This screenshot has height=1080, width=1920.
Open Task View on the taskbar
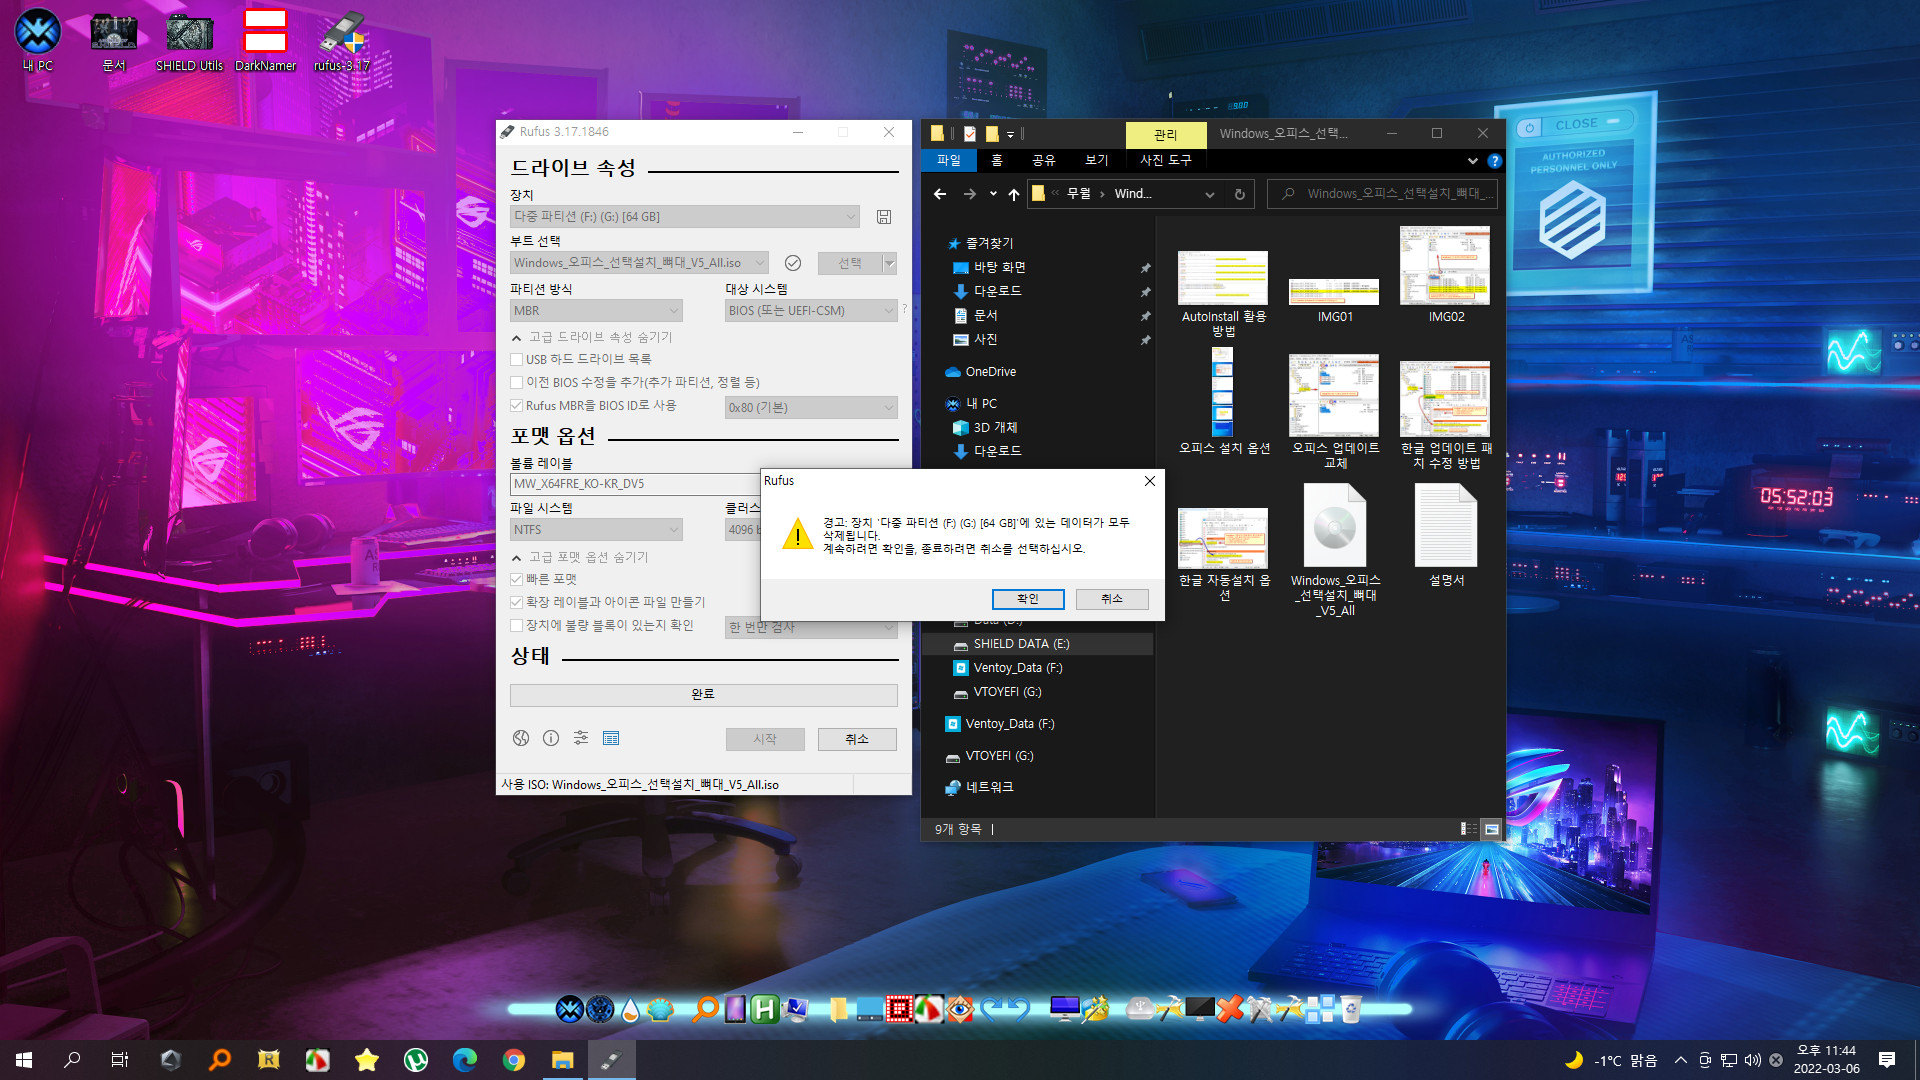(120, 1060)
